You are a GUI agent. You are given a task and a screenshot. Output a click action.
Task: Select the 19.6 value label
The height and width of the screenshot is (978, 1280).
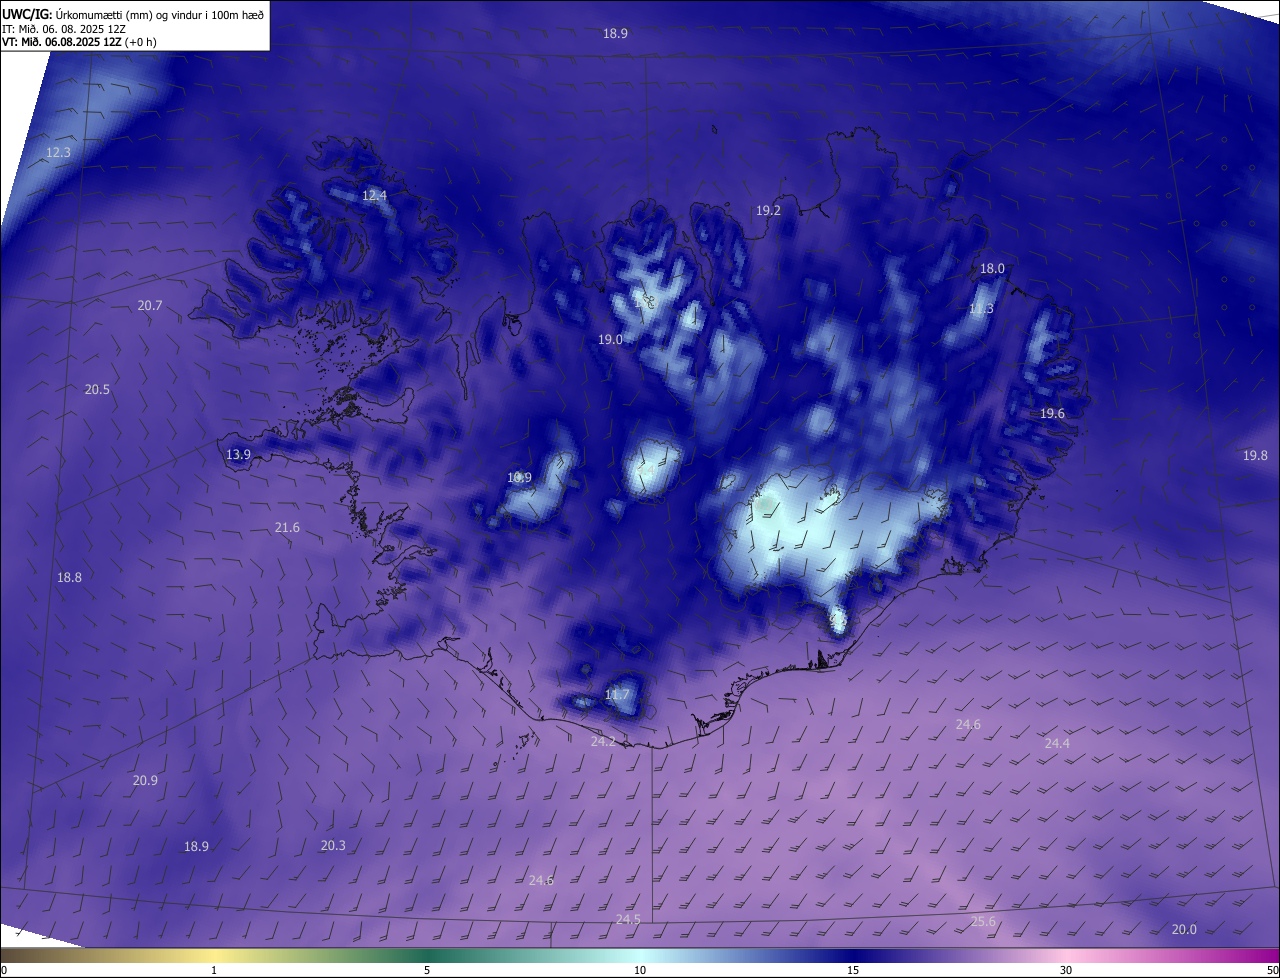(x=1052, y=414)
